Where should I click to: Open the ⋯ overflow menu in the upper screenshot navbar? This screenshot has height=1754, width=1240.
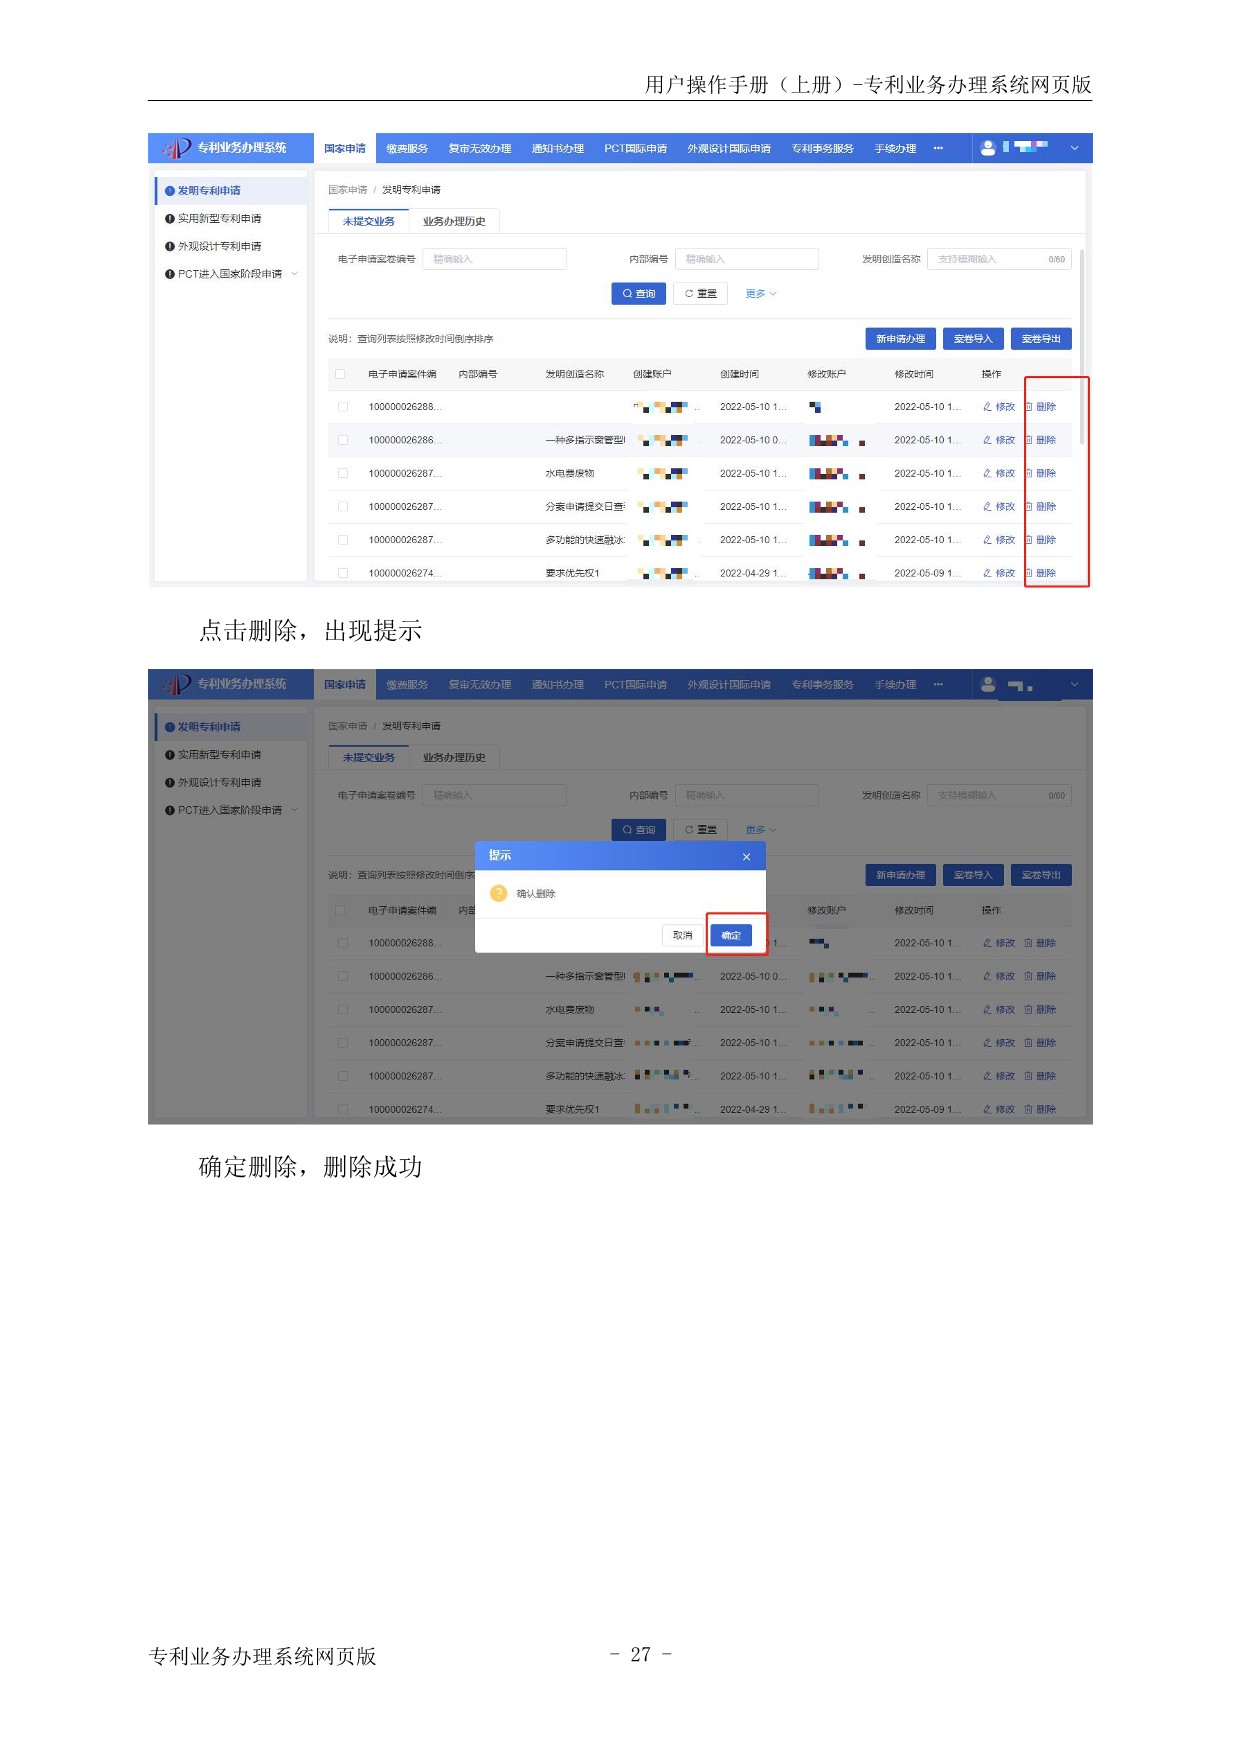coord(938,148)
